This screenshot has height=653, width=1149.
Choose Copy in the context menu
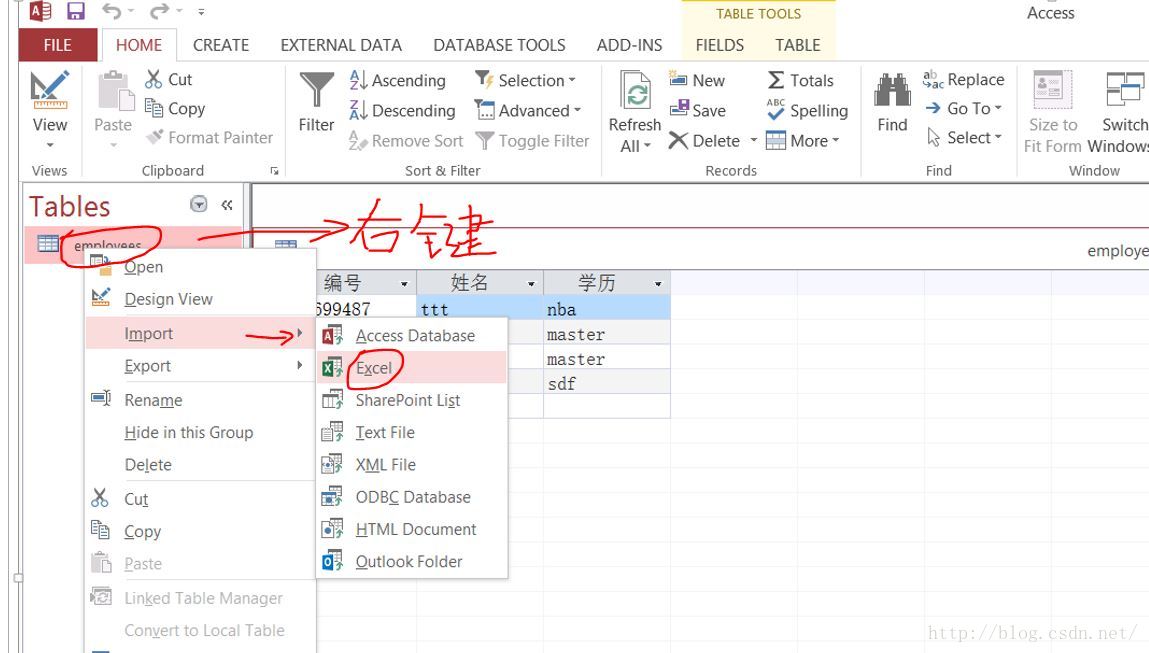click(200, 531)
